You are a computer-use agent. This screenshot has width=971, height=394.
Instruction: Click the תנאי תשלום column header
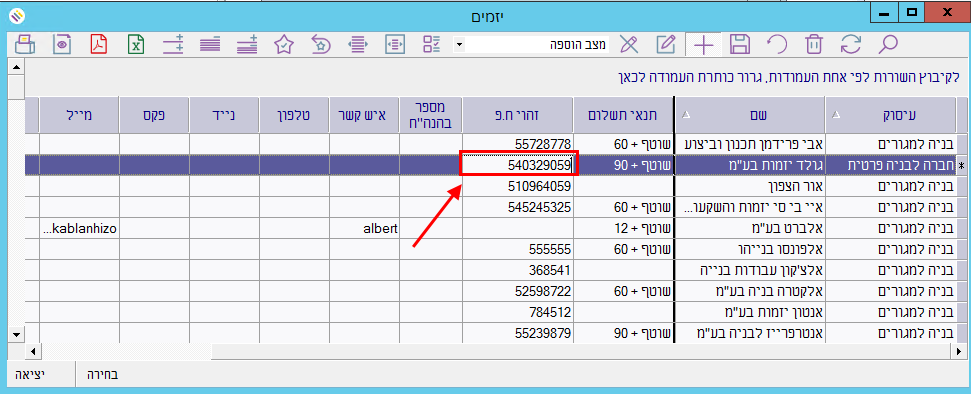623,115
